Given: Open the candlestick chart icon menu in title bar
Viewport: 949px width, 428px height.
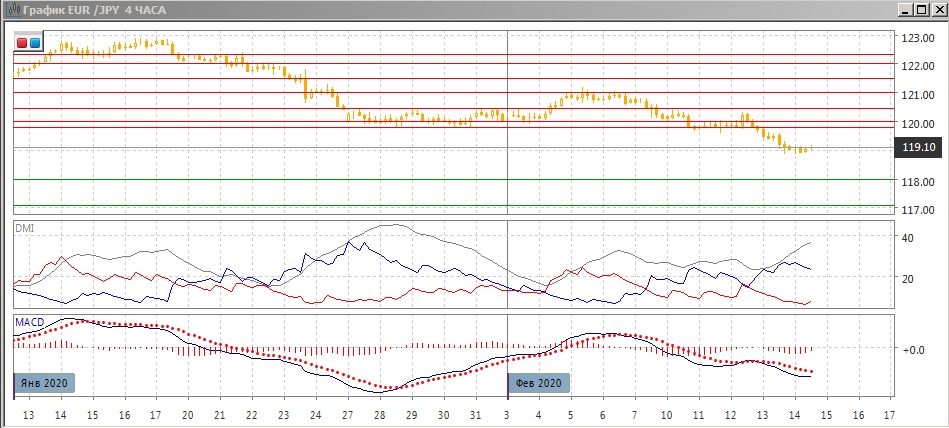Looking at the screenshot, I should [x=13, y=10].
